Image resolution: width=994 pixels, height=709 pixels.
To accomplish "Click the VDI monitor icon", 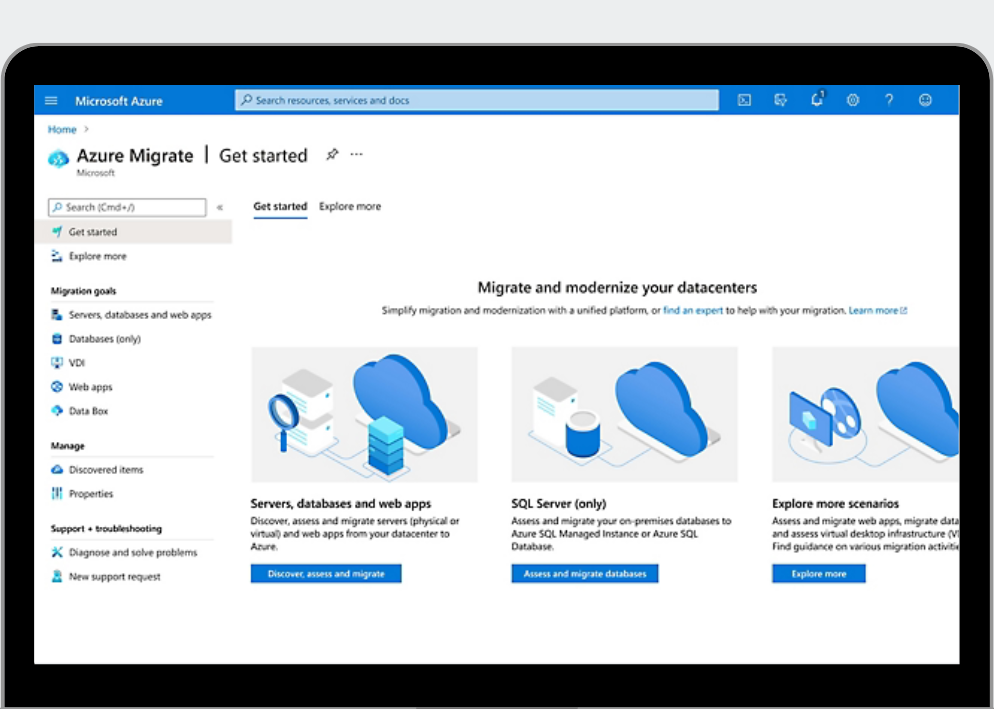I will tap(57, 363).
